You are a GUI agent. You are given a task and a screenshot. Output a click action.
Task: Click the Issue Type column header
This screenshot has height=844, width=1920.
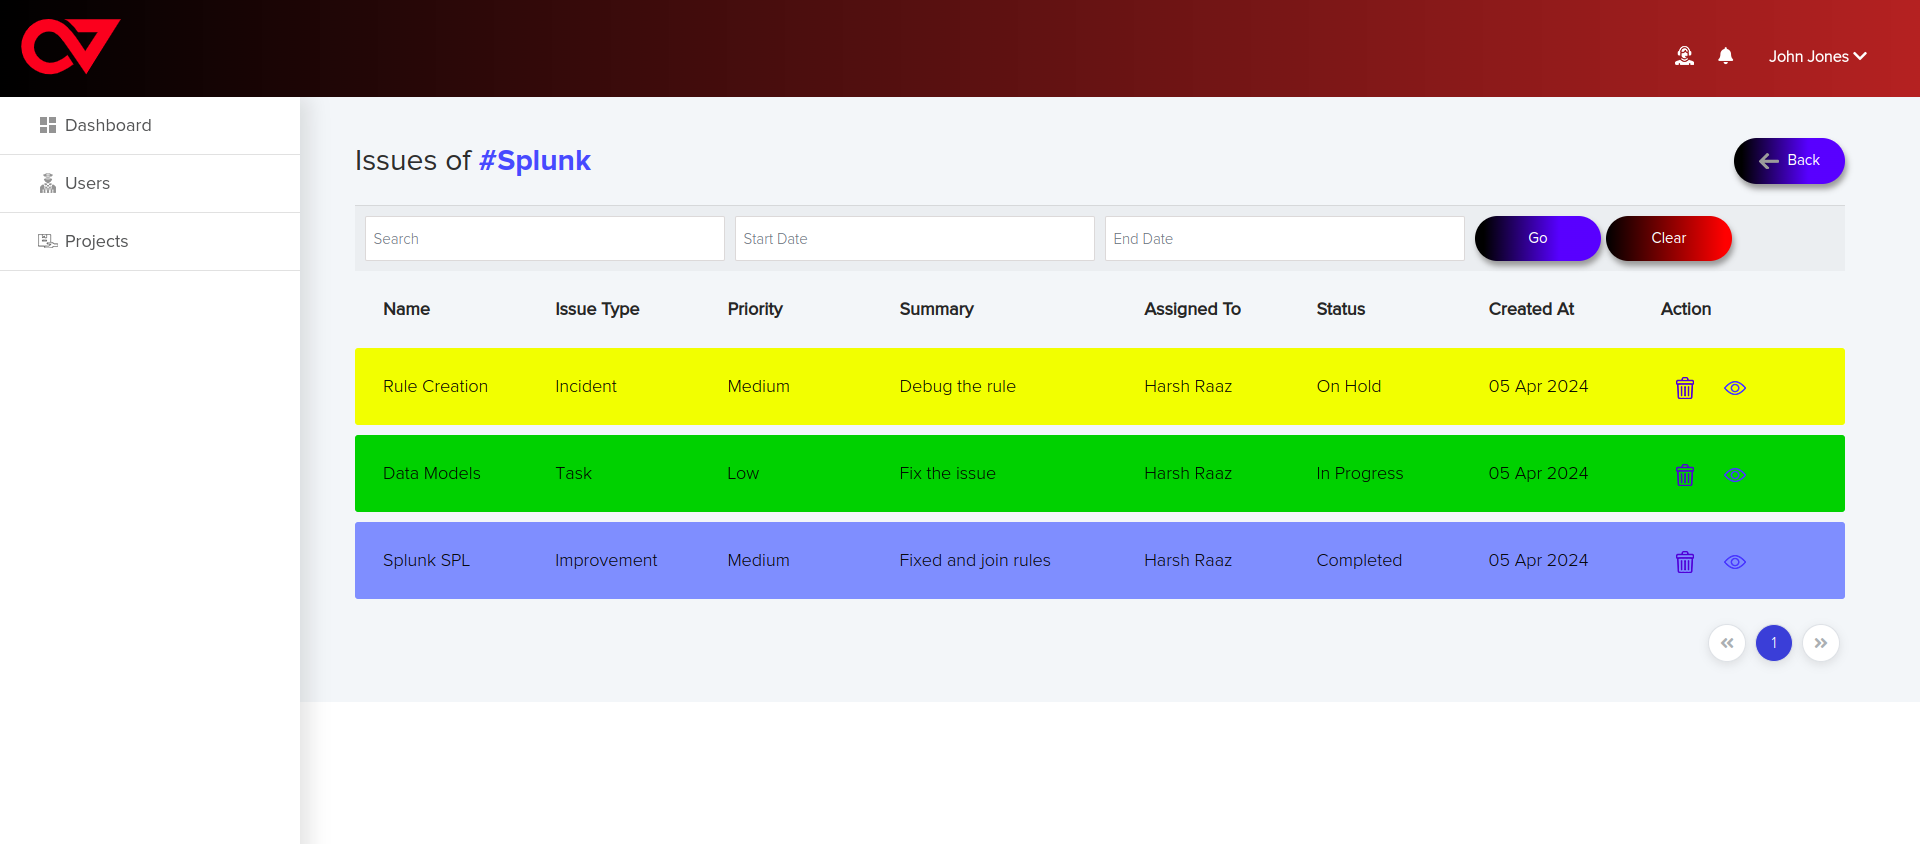(597, 309)
